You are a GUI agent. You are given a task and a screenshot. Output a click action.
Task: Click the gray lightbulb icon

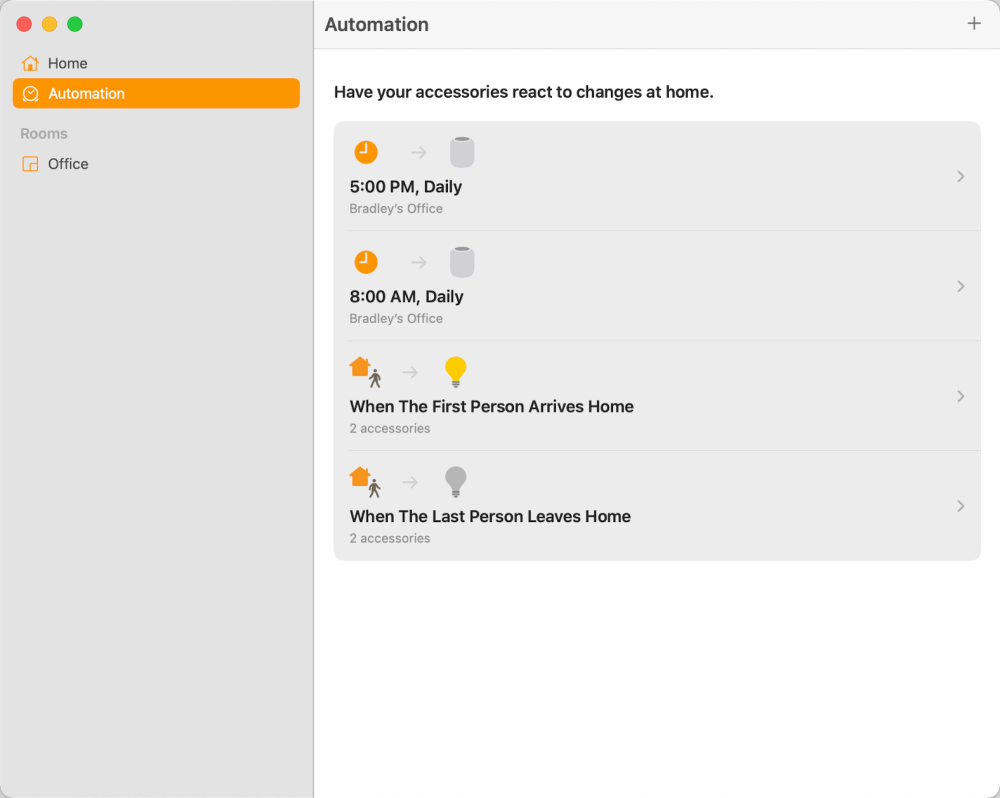coord(455,482)
